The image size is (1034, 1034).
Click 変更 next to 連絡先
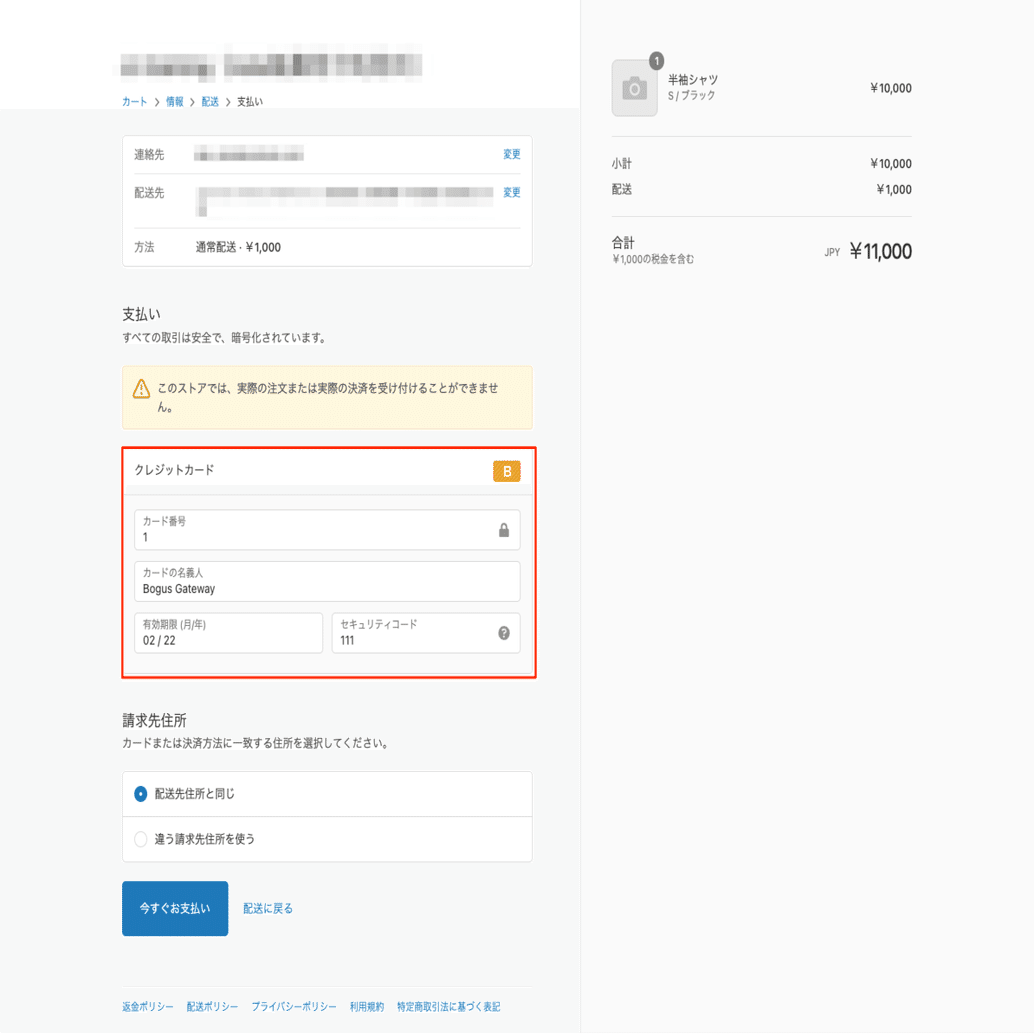click(x=512, y=154)
